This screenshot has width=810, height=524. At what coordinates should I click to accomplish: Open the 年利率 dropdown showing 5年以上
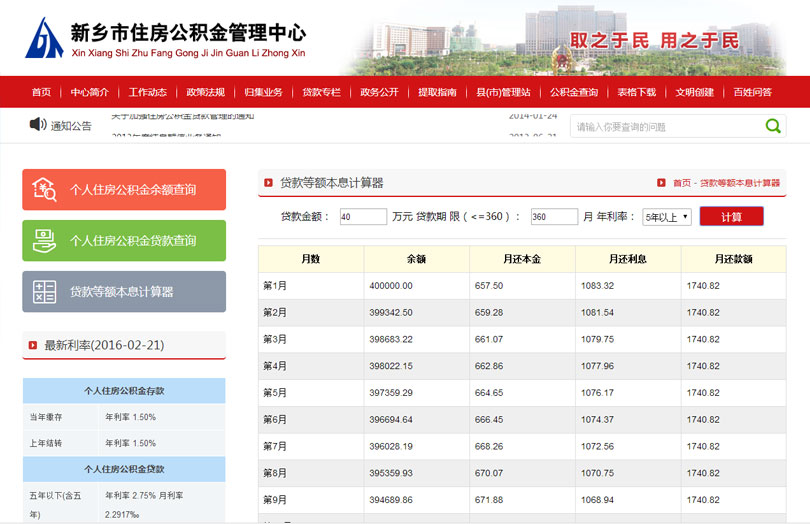(x=666, y=216)
